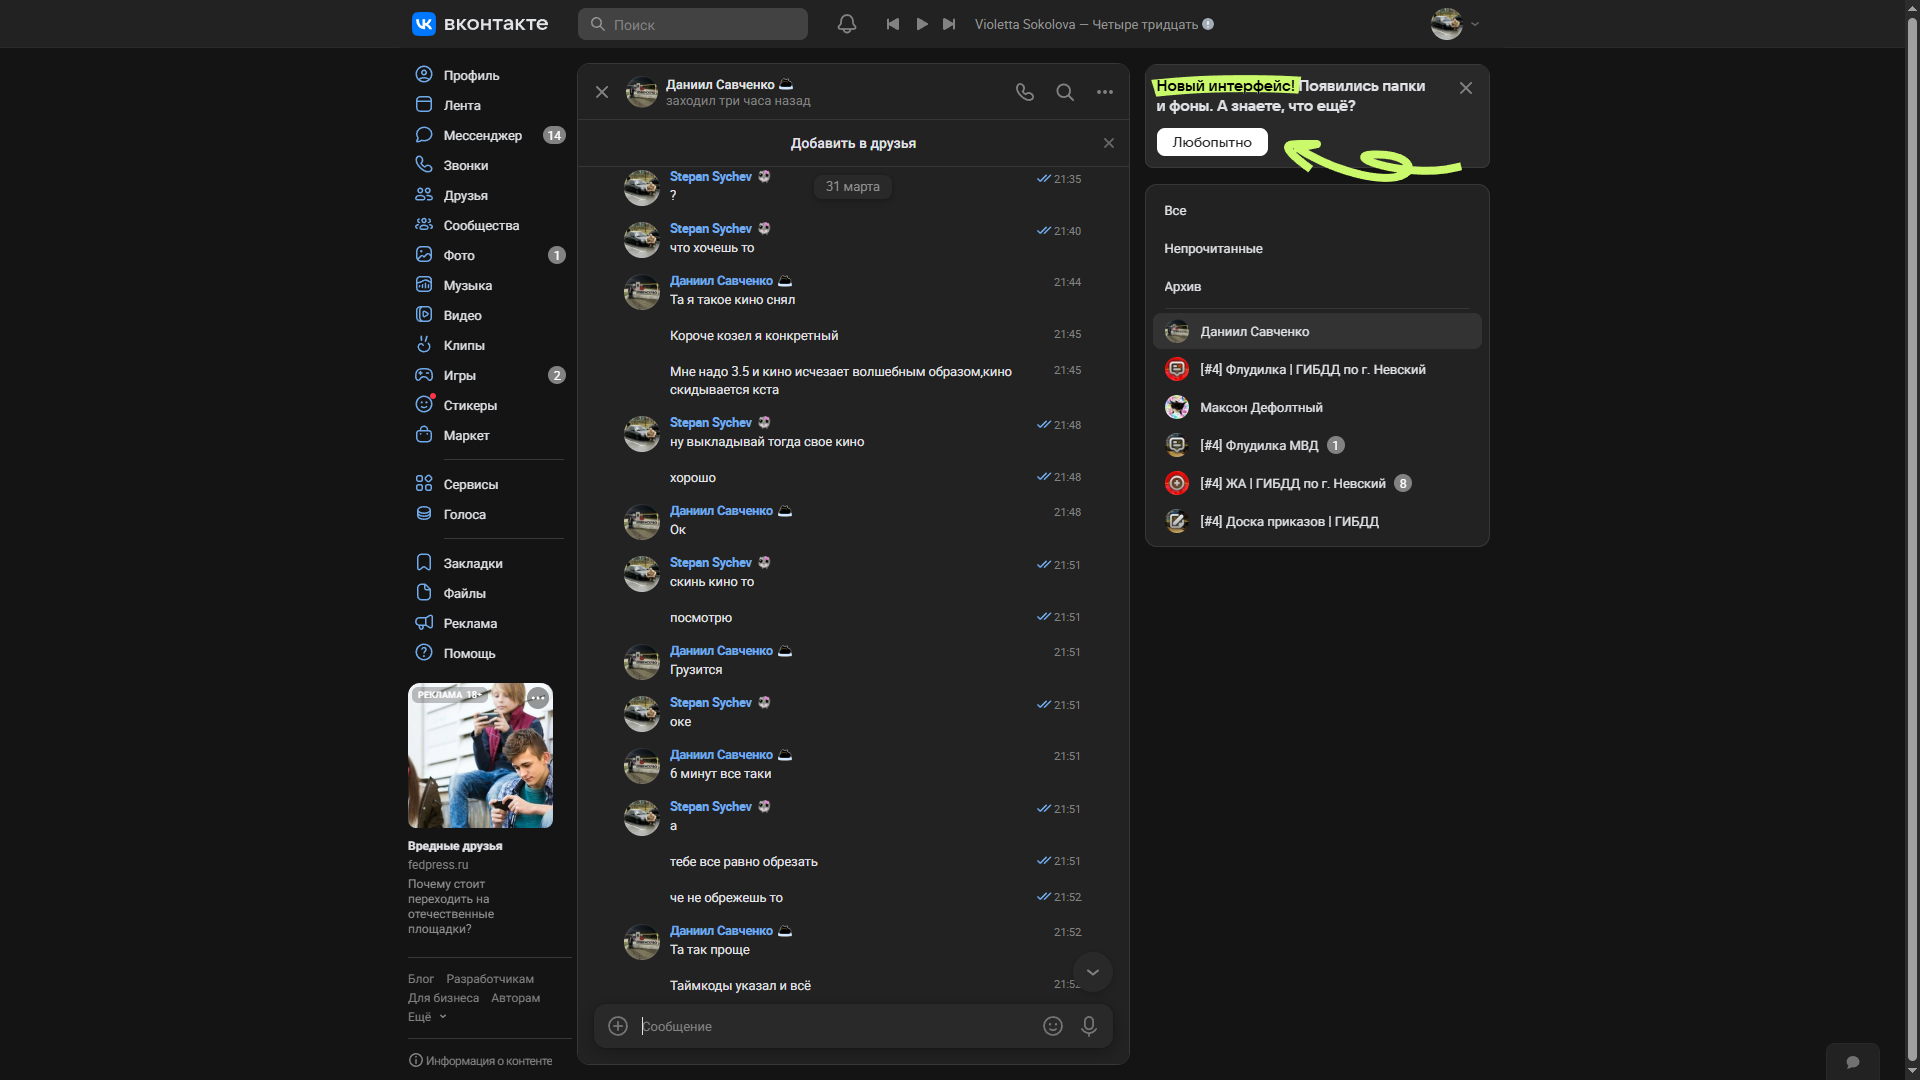Switch to the Архив folder
This screenshot has height=1080, width=1920.
(1182, 286)
